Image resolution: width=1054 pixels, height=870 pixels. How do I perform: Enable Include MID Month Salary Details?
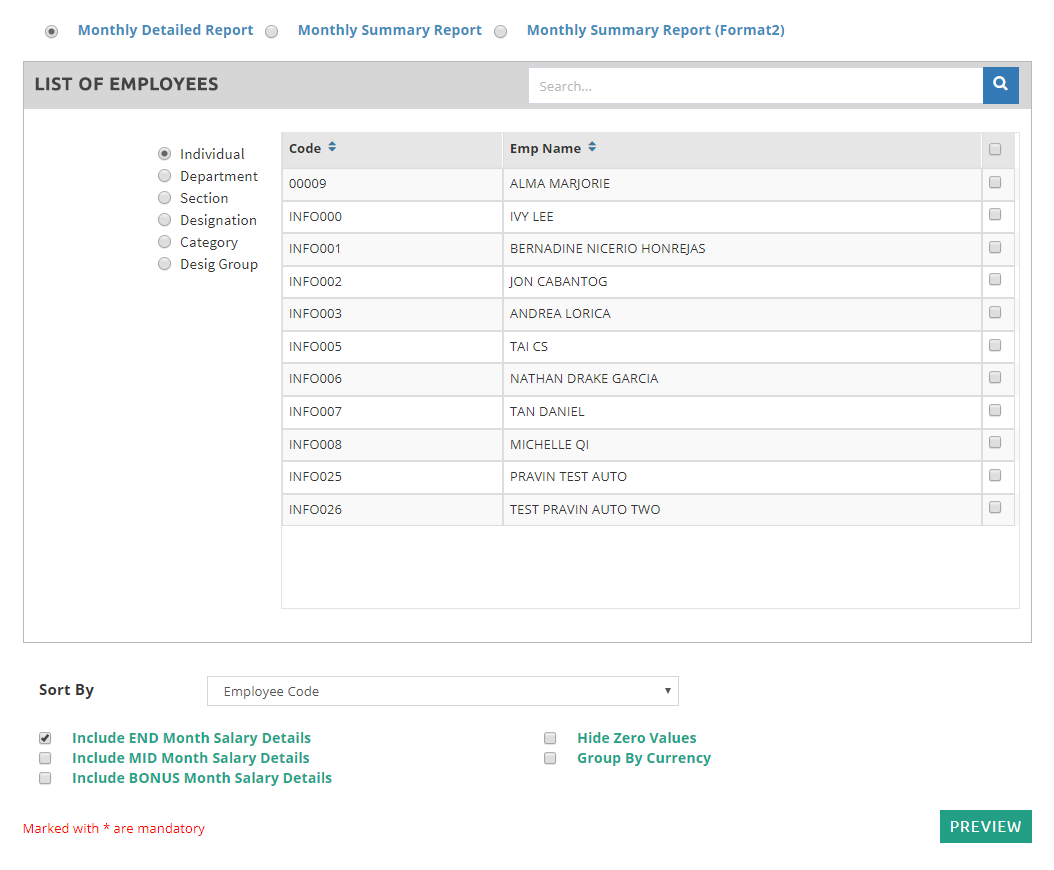coord(45,758)
